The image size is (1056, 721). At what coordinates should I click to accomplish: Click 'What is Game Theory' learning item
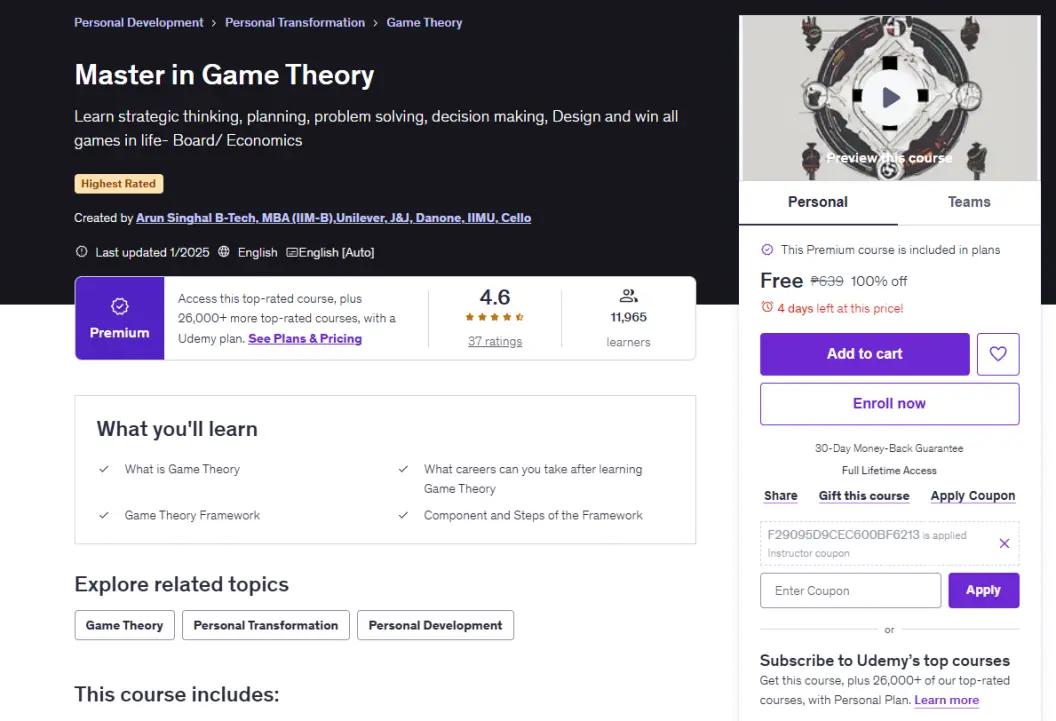coord(182,469)
